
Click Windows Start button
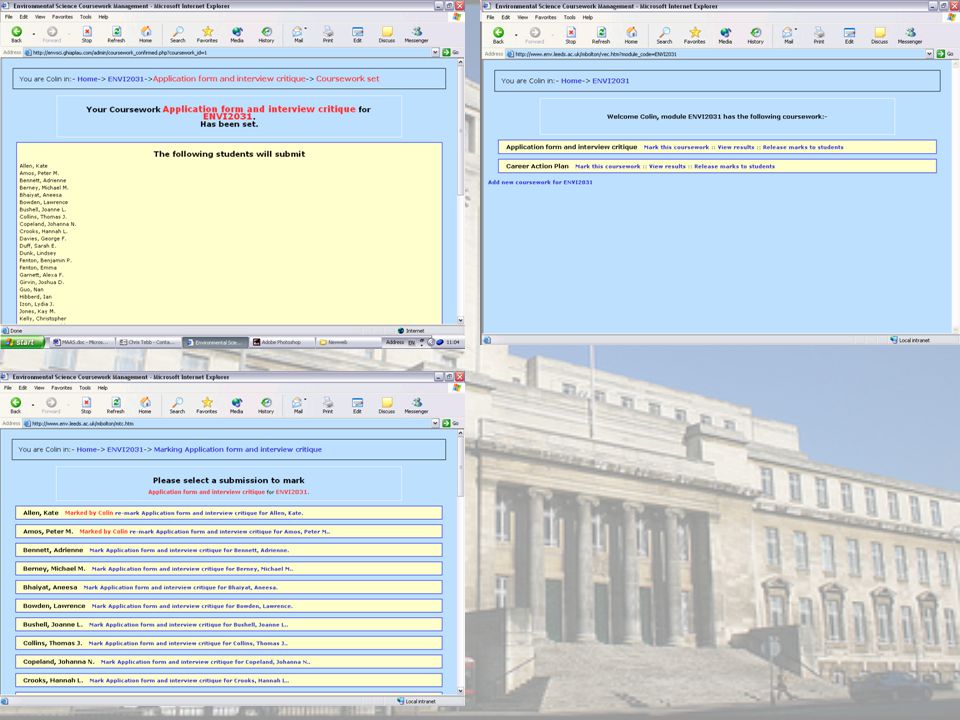(23, 342)
